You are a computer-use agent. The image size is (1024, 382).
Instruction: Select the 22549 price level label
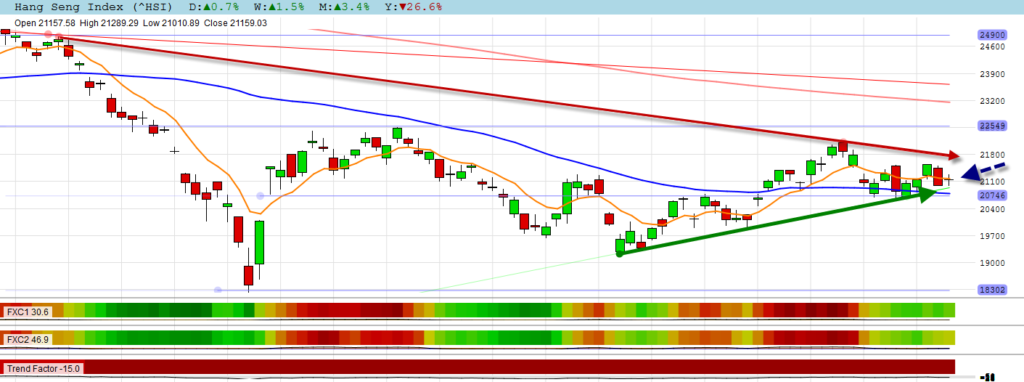pos(991,125)
